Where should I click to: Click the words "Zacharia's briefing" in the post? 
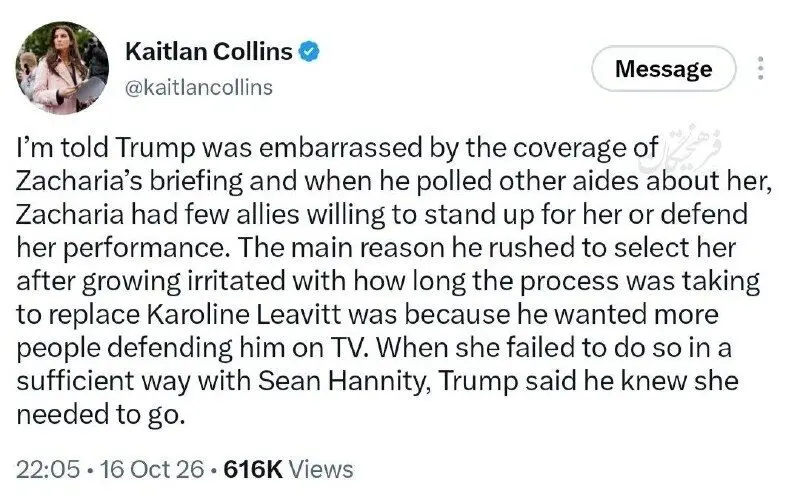pos(129,182)
